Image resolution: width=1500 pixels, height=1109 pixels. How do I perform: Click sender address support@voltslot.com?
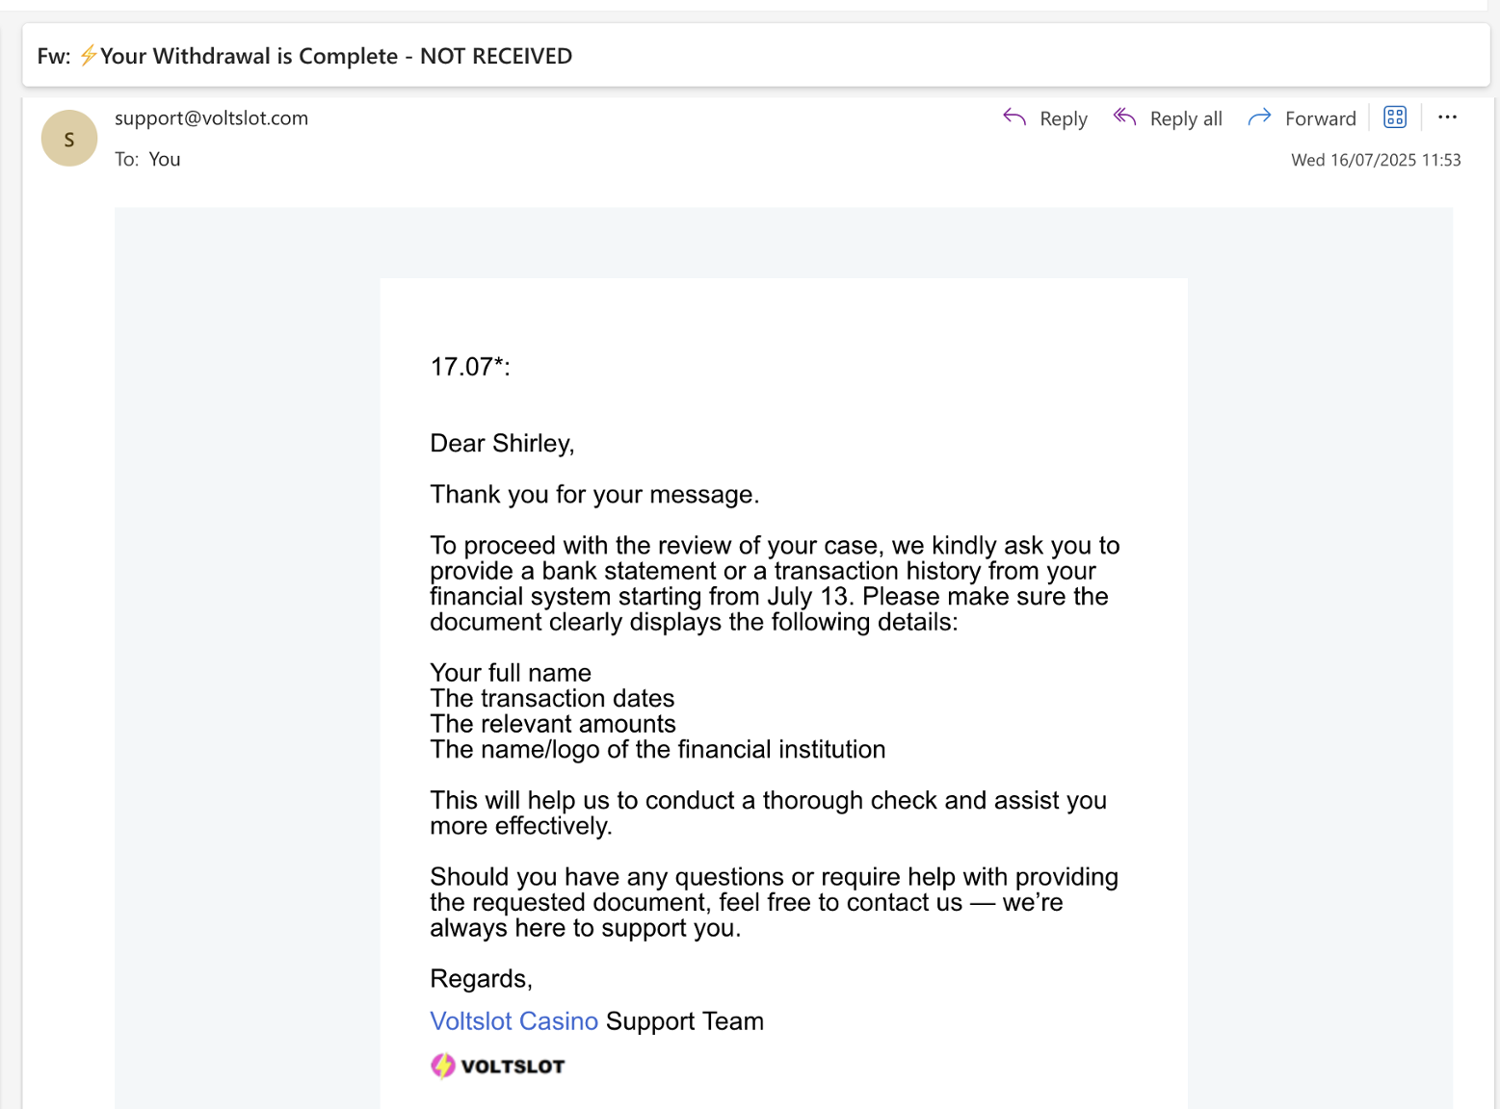tap(211, 118)
